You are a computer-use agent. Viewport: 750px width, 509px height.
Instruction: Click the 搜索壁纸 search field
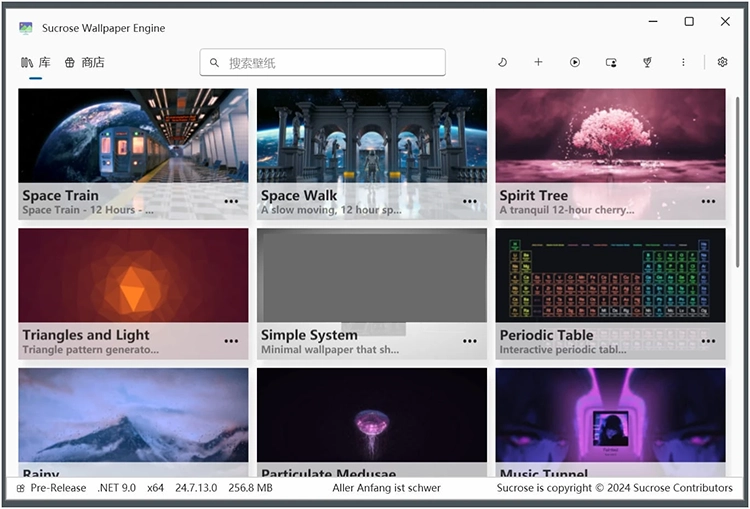point(322,63)
